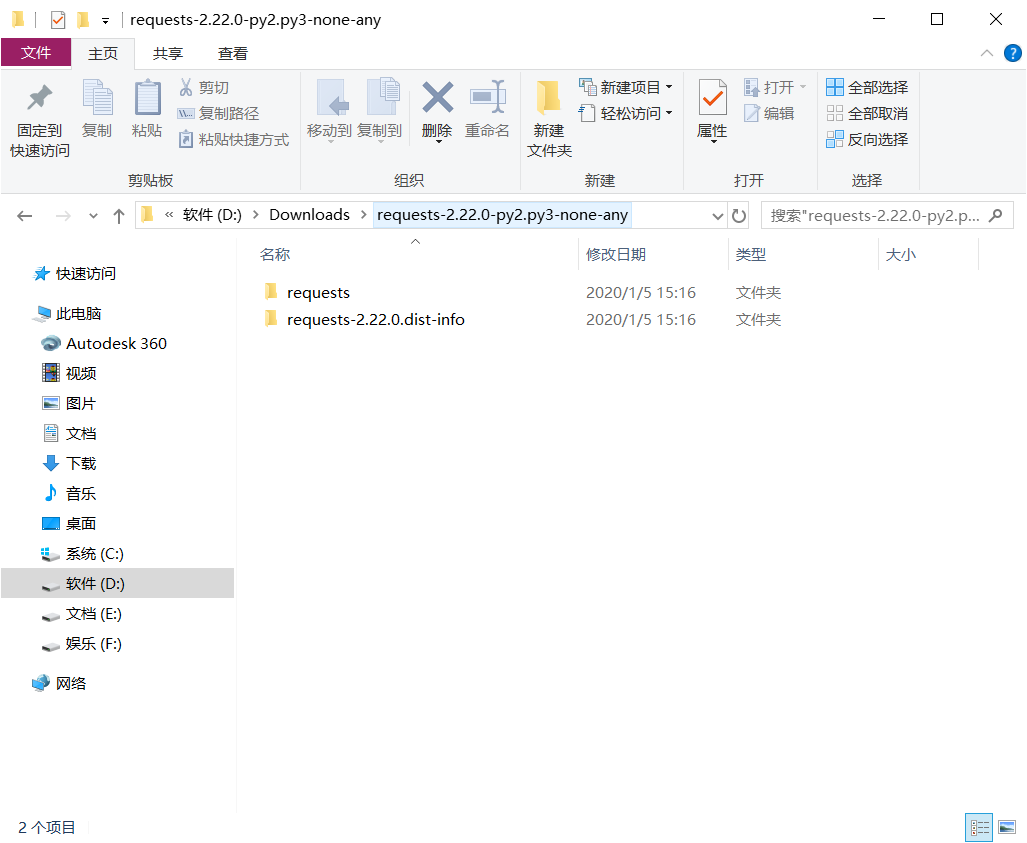
Task: Click the Rename (重命名) icon
Action: 487,98
